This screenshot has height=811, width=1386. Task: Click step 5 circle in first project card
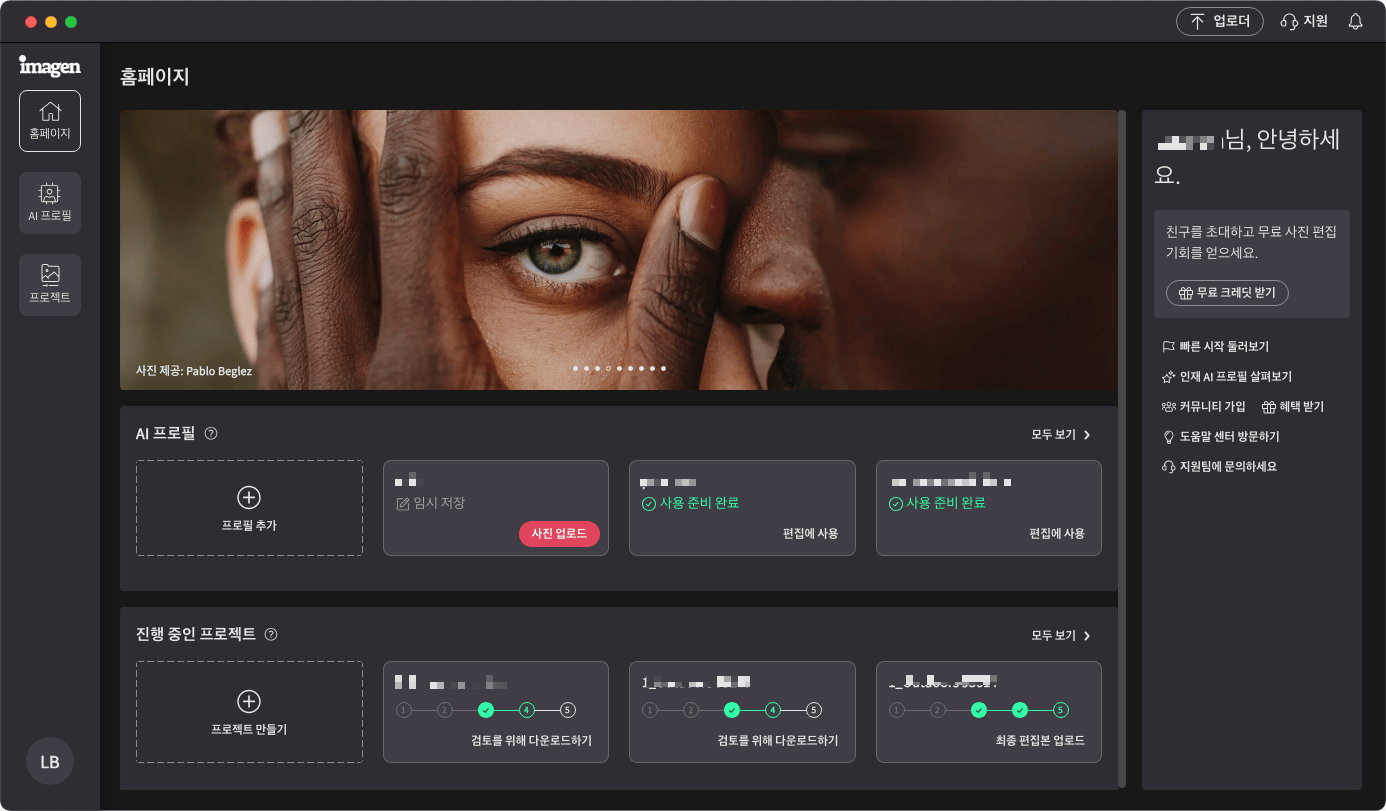[x=568, y=710]
